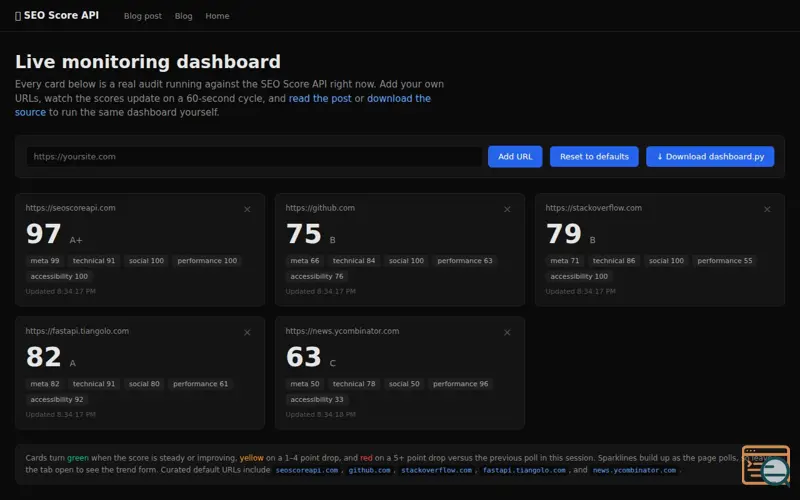This screenshot has height=500, width=800.
Task: Click seoscoreapi.com in the footer note
Action: 307,470
